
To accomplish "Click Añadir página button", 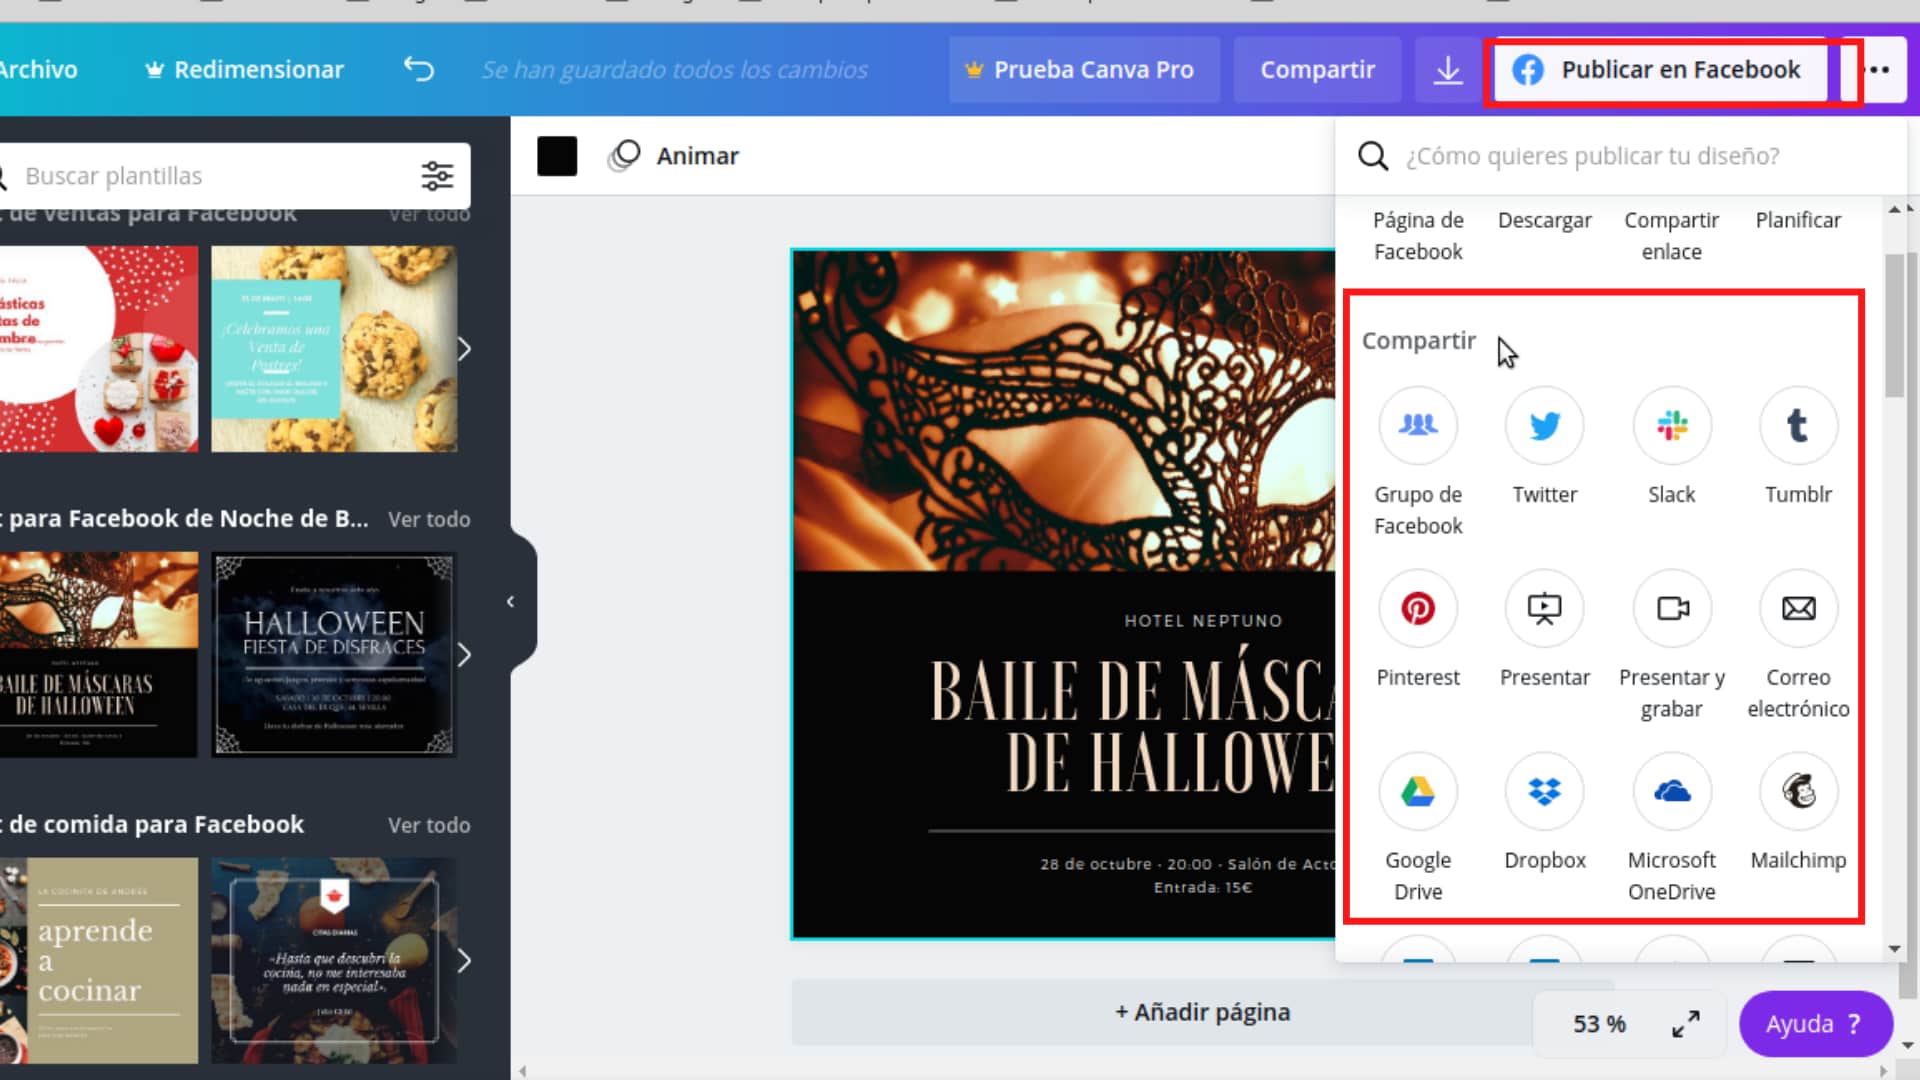I will tap(1202, 1012).
